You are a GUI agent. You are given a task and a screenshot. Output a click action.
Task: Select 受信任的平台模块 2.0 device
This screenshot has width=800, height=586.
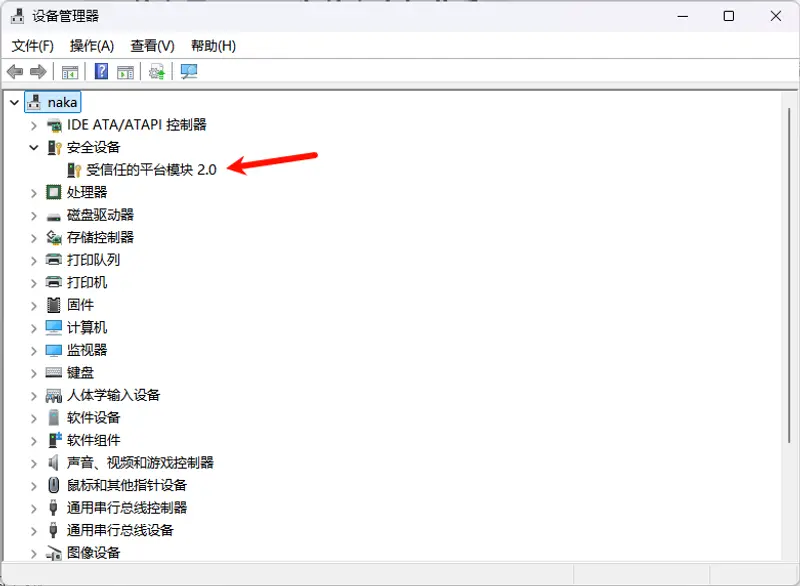[x=151, y=170]
